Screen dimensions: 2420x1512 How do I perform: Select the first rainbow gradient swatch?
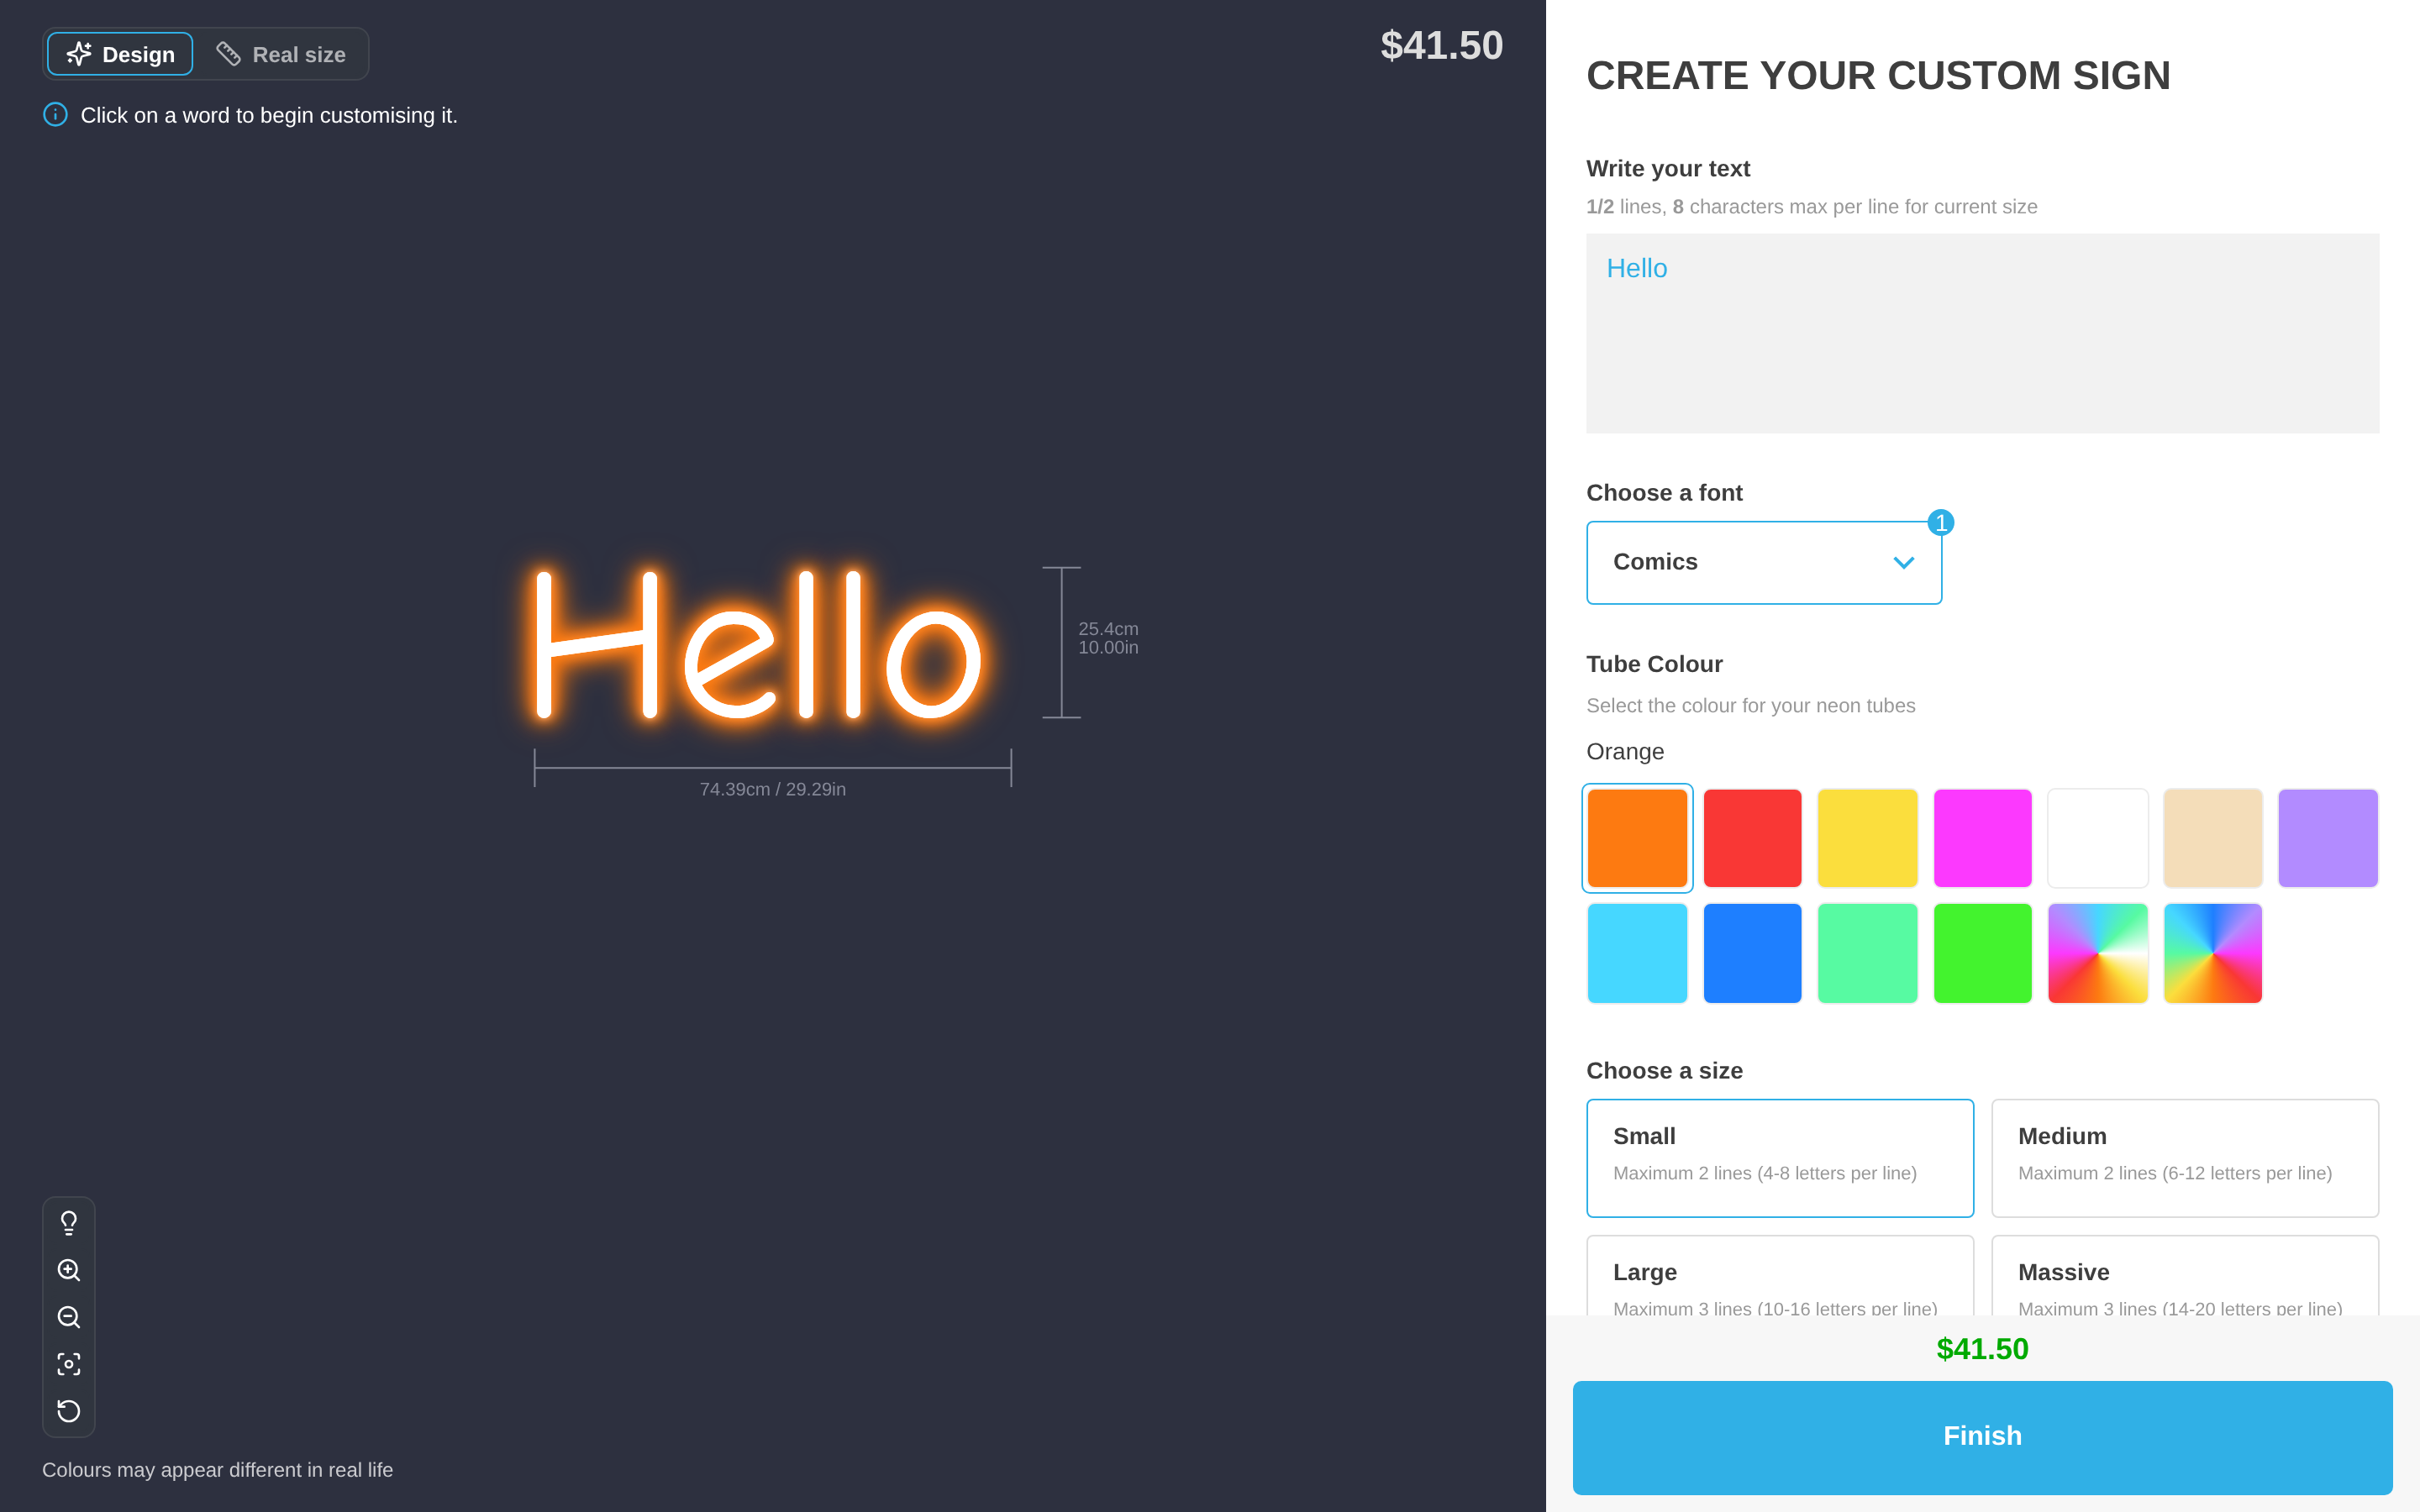coord(2097,953)
